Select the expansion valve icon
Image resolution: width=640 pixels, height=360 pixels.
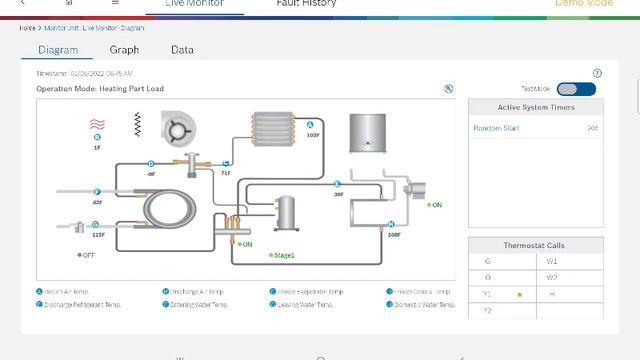click(x=192, y=164)
